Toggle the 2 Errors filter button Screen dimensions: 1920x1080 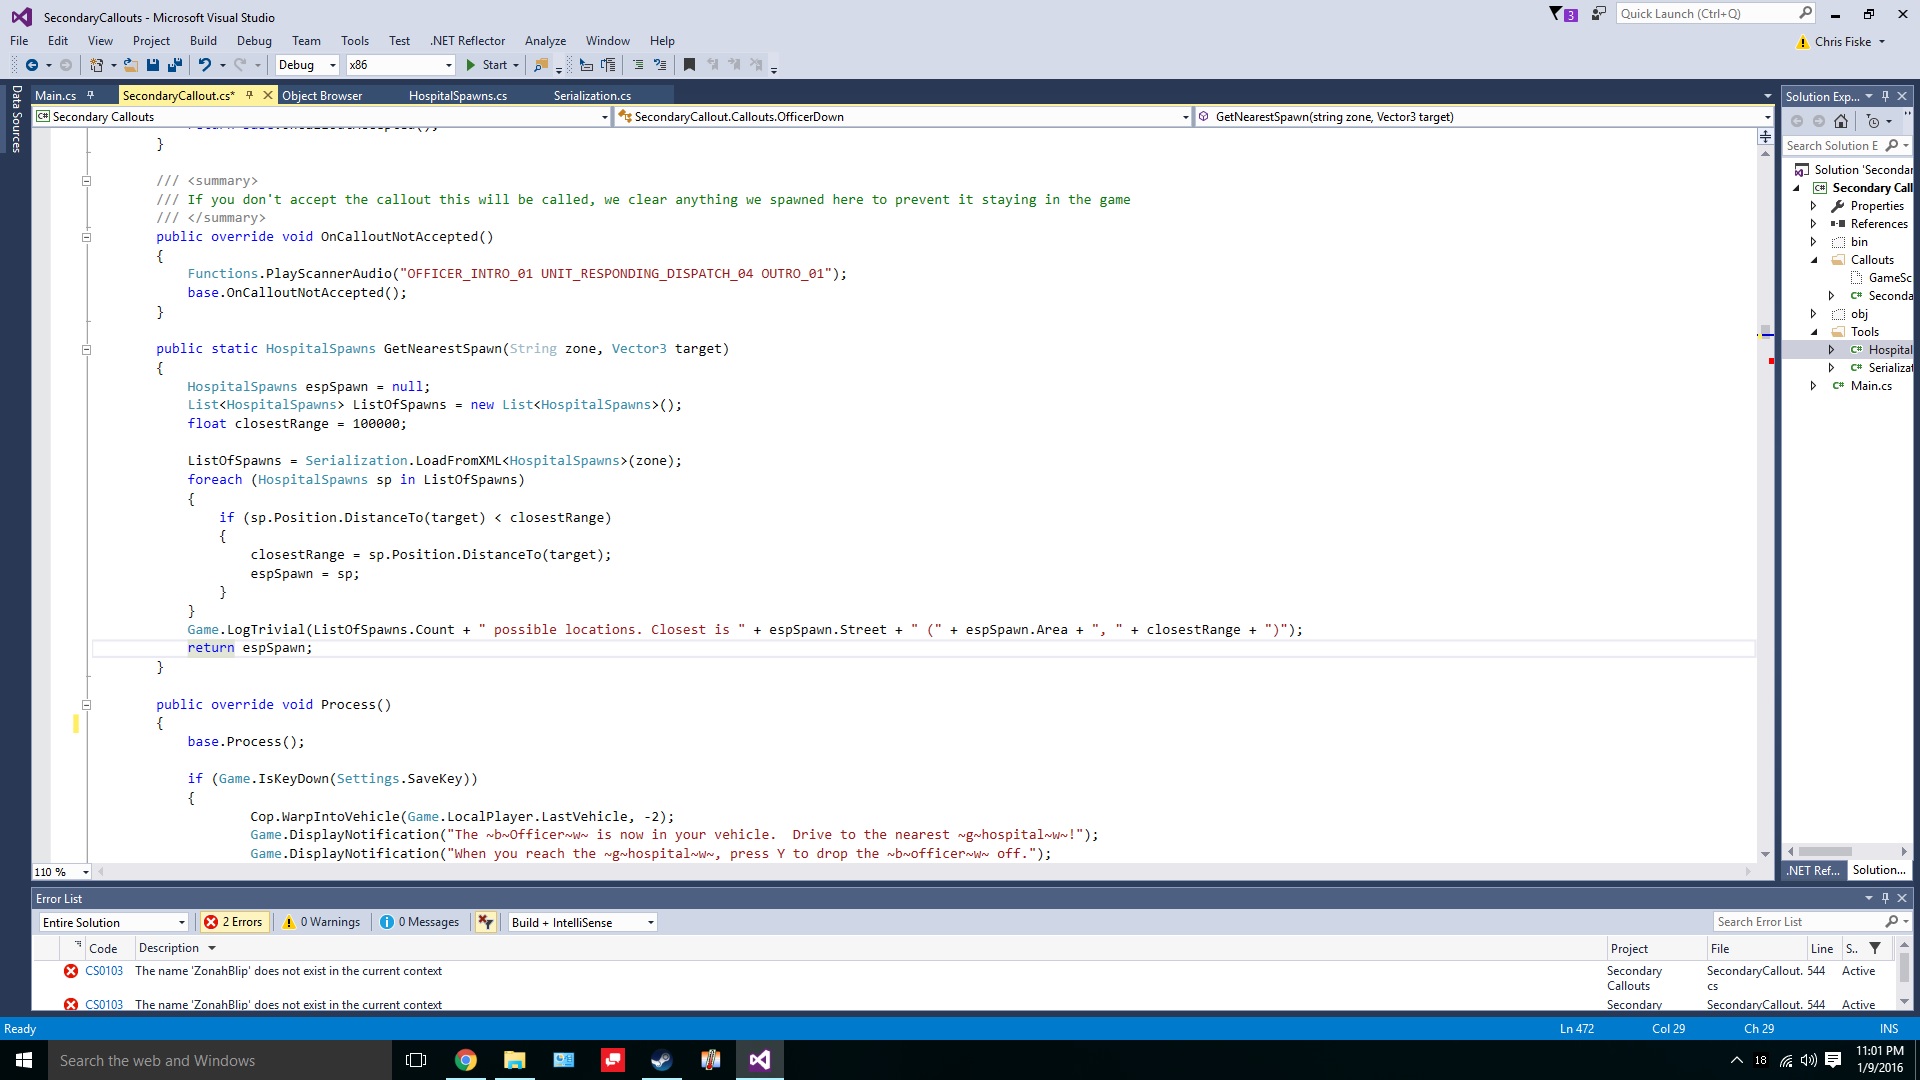[234, 922]
